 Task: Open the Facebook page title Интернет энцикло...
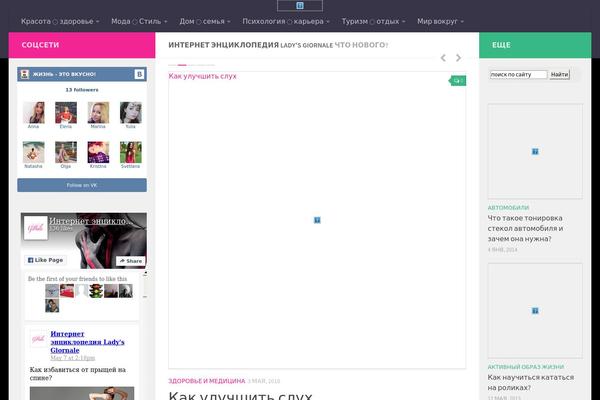coord(91,221)
